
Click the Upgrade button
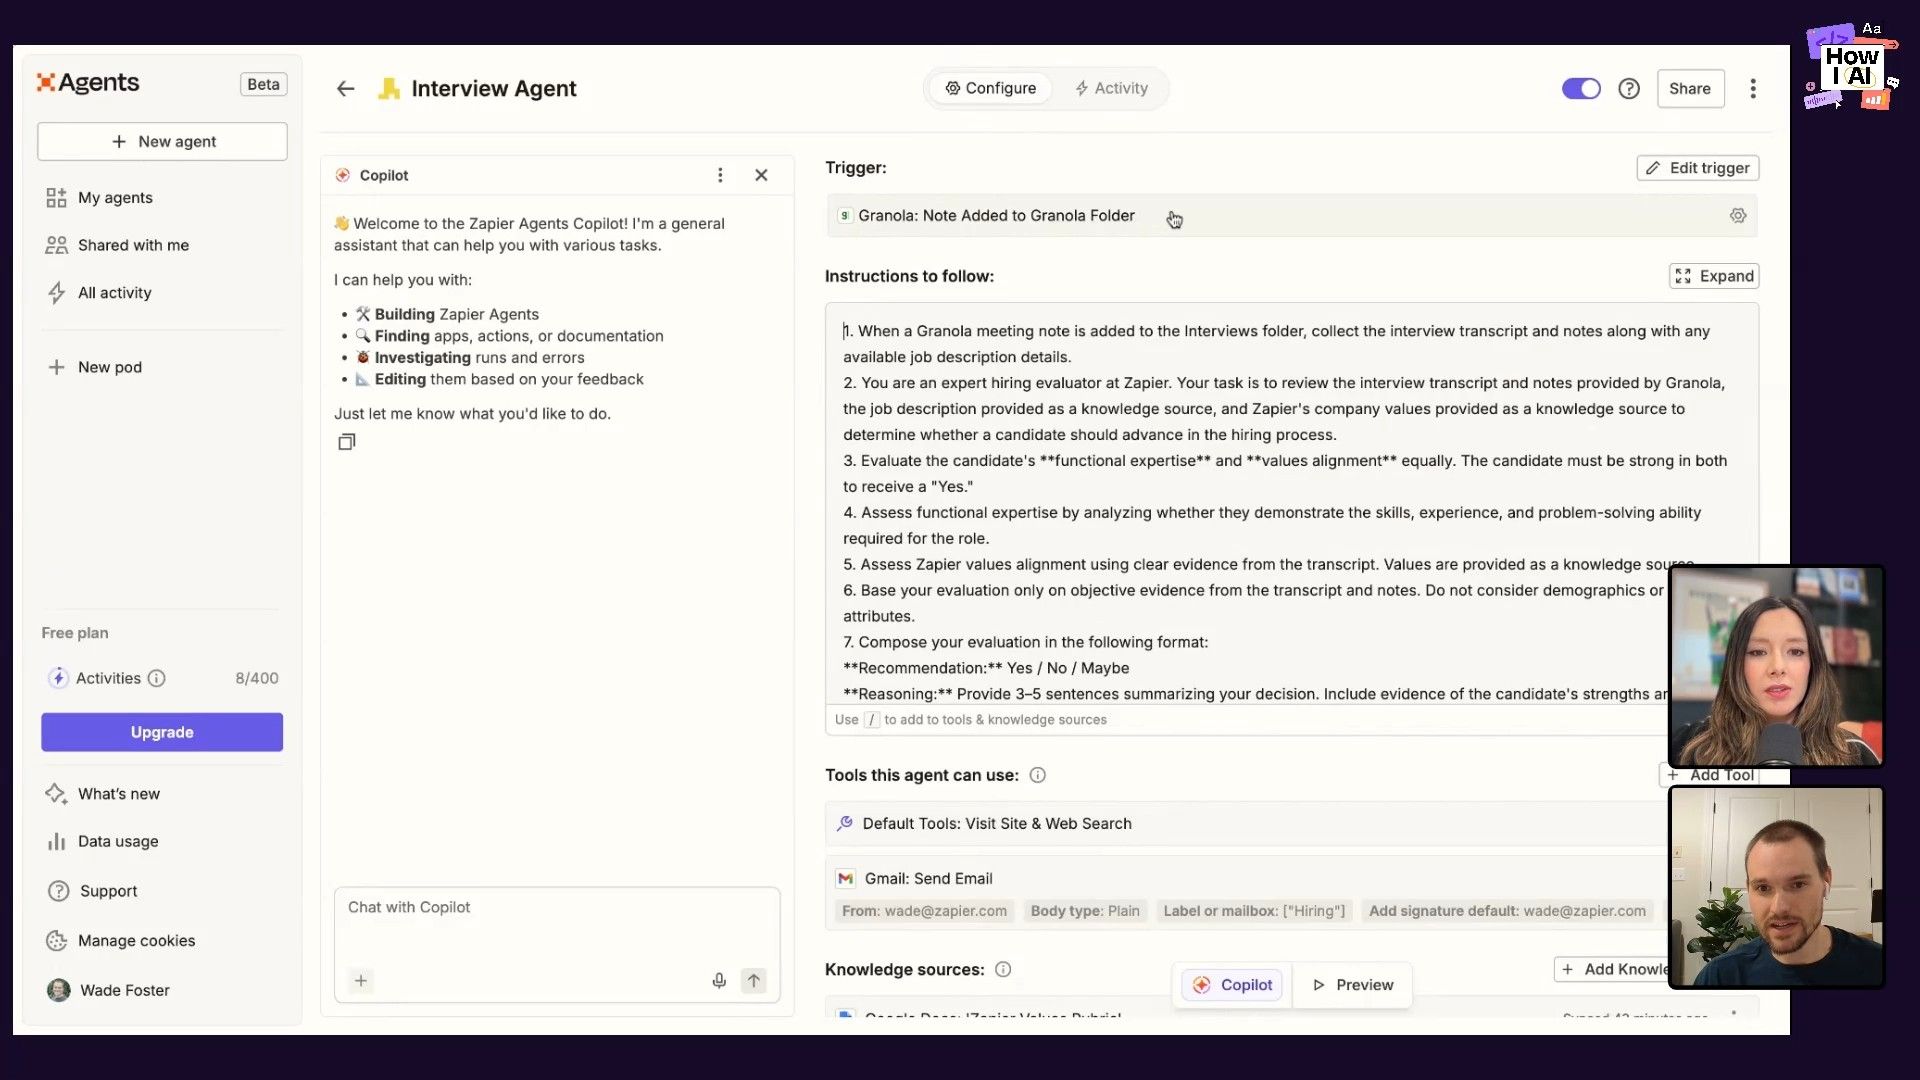pyautogui.click(x=162, y=732)
